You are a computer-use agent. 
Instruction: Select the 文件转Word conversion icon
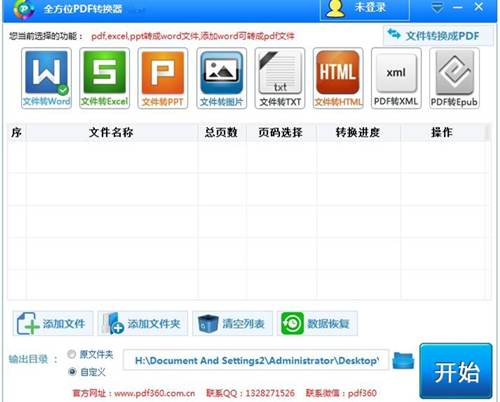pyautogui.click(x=46, y=78)
